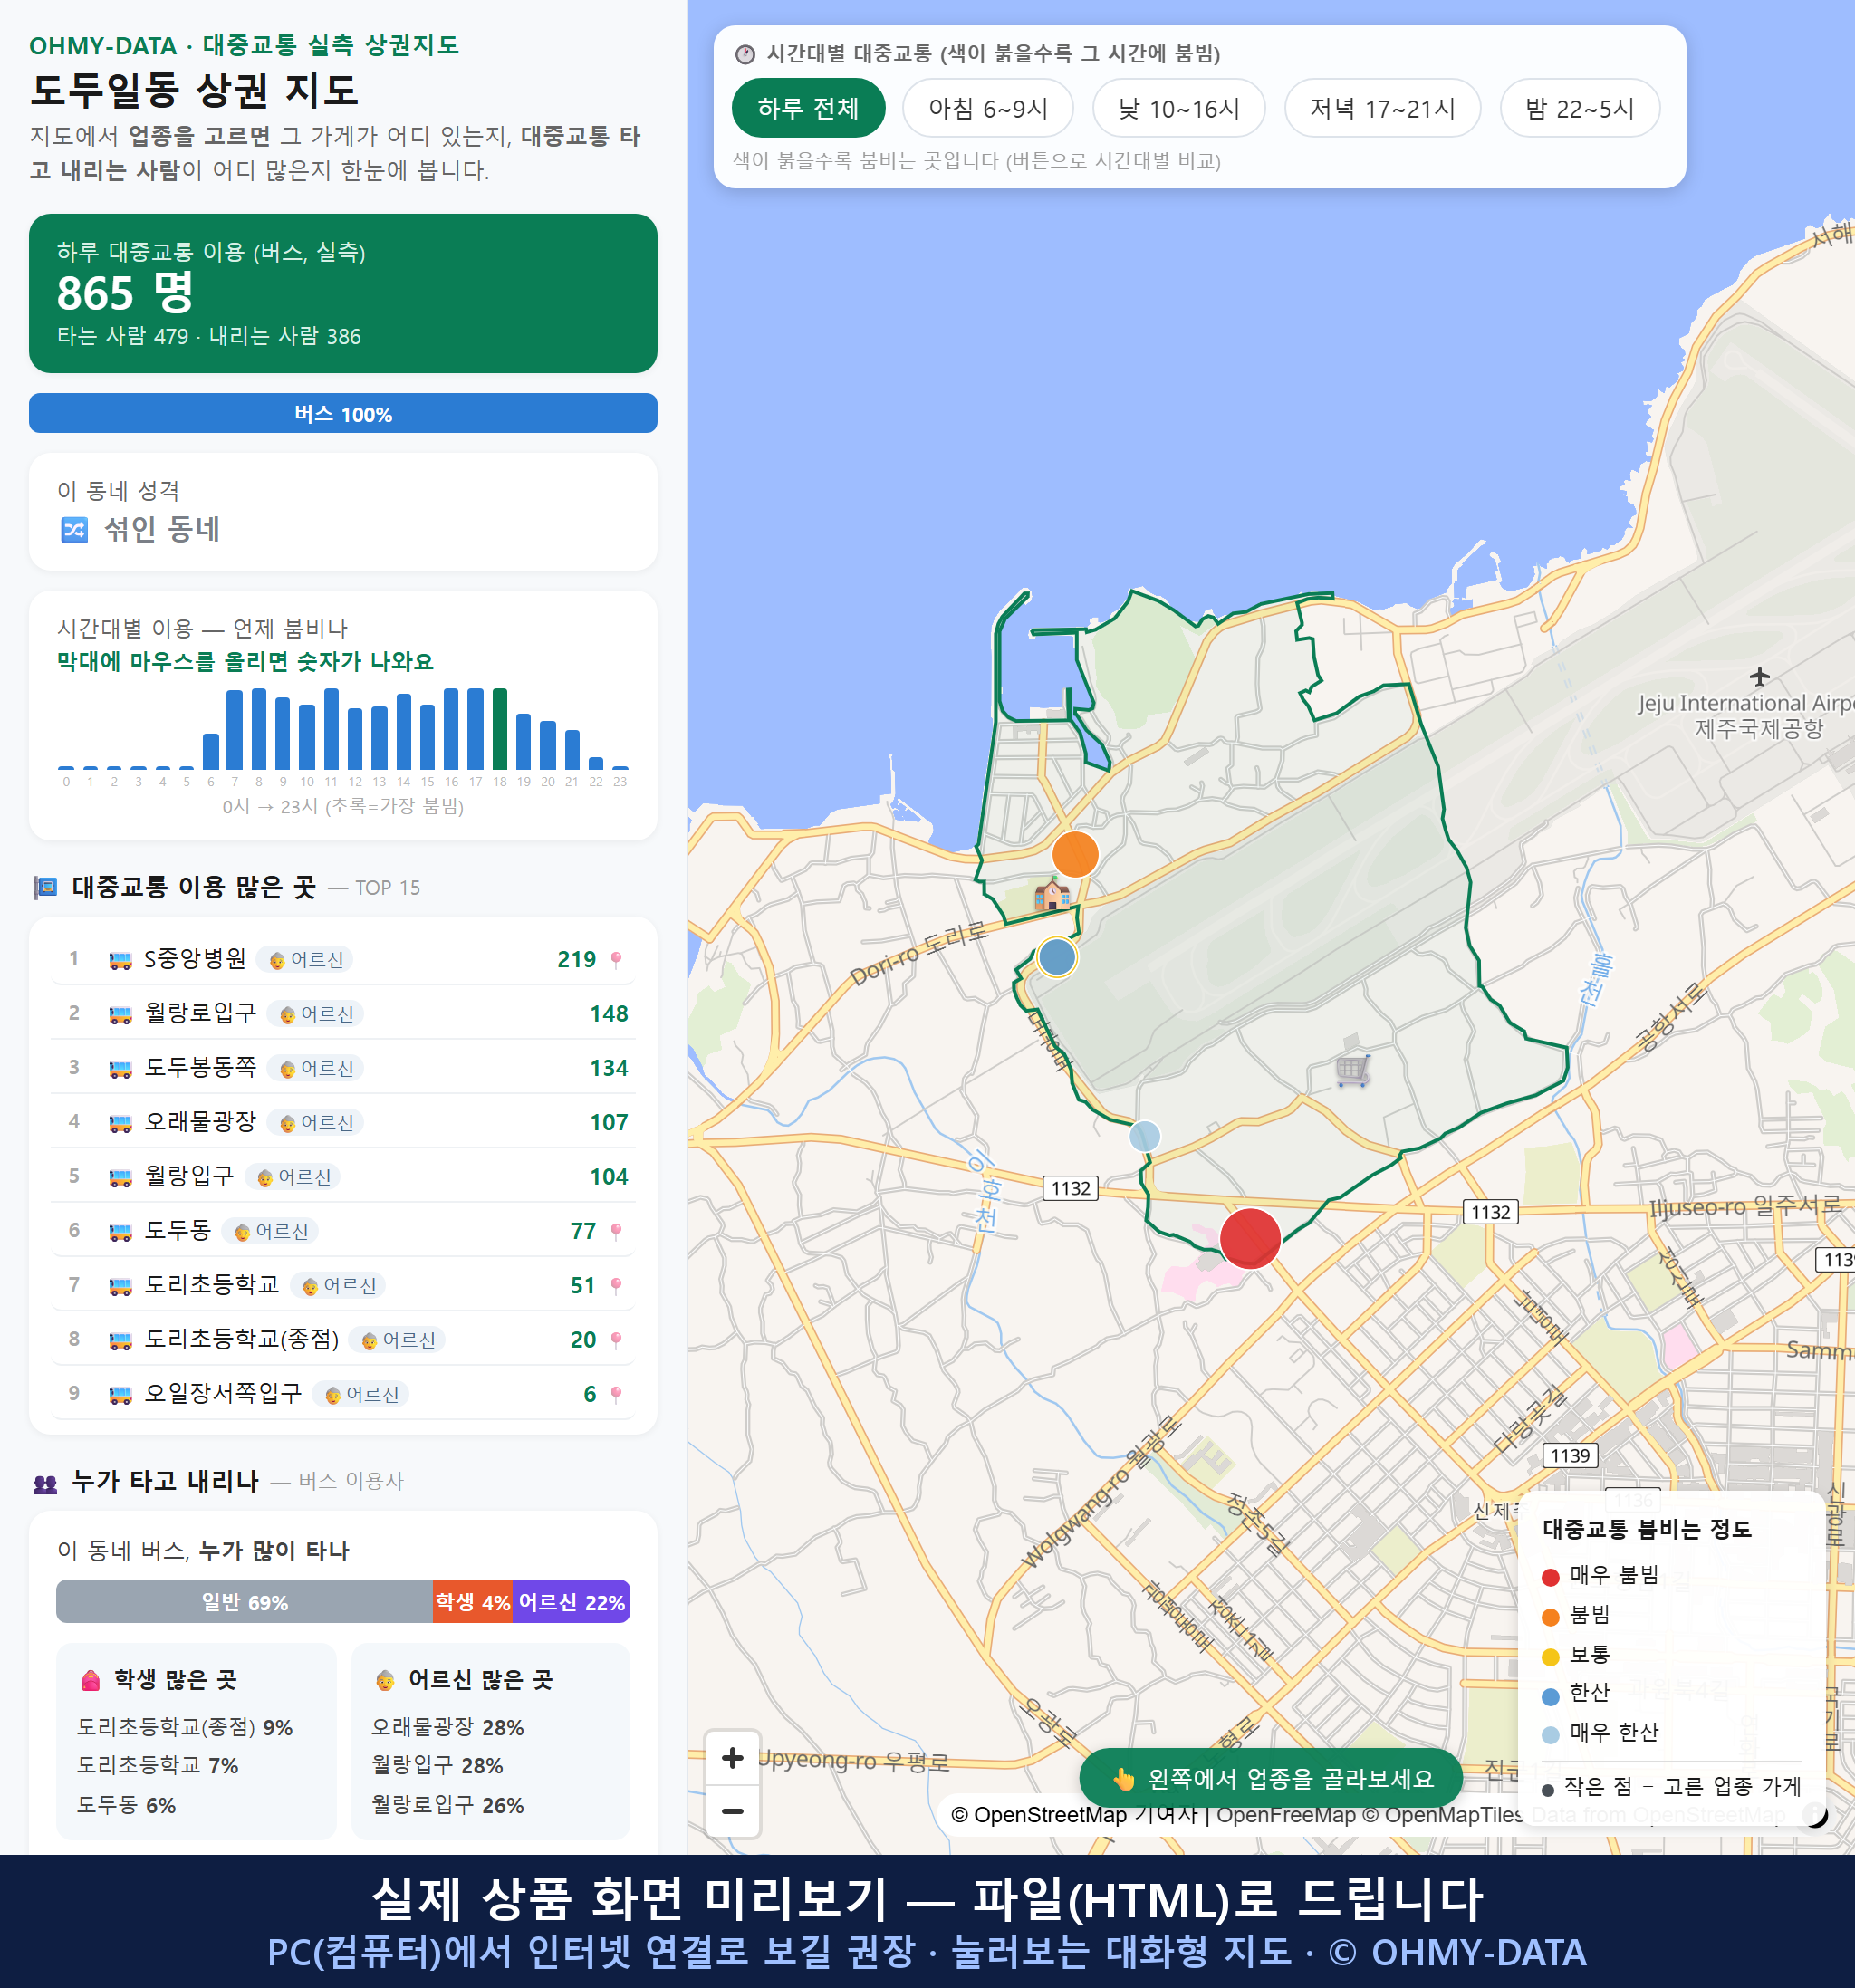Click the 왼쪽에서 업종을 골라보세요 banner

(1271, 1779)
